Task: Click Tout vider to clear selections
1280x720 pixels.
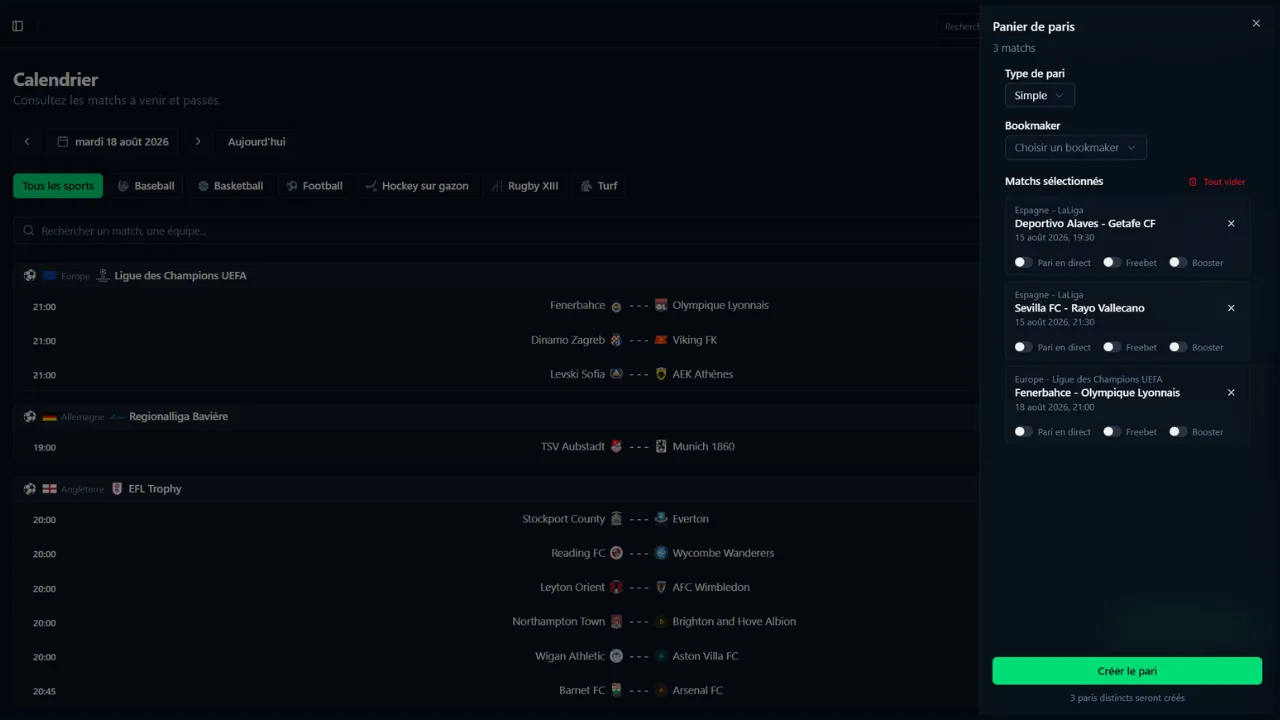Action: [1217, 182]
